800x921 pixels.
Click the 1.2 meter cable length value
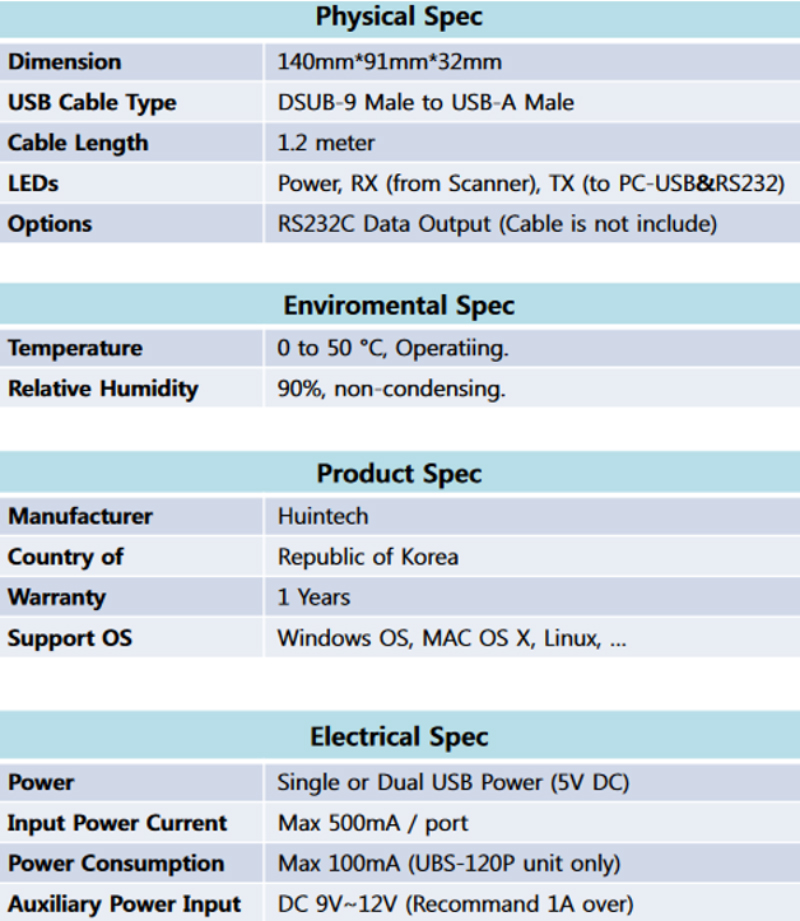click(326, 143)
